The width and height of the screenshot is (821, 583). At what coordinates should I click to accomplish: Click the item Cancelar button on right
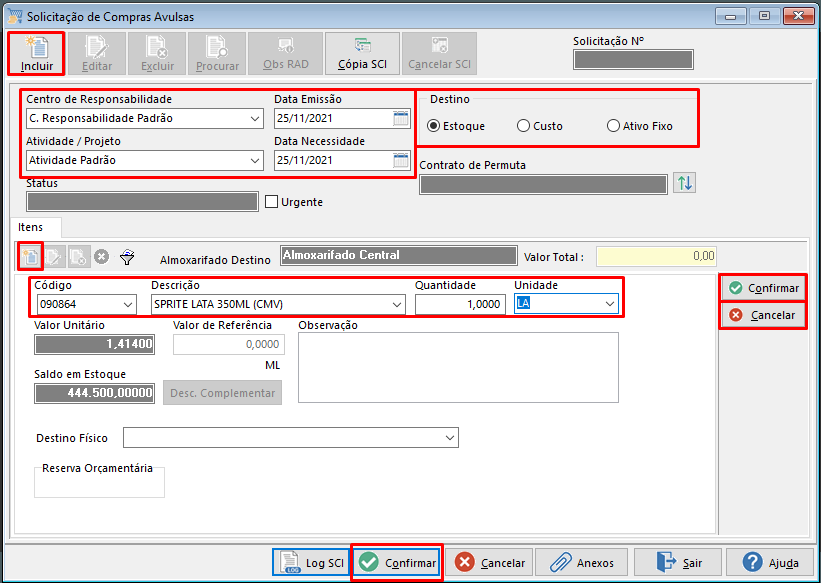[x=763, y=315]
